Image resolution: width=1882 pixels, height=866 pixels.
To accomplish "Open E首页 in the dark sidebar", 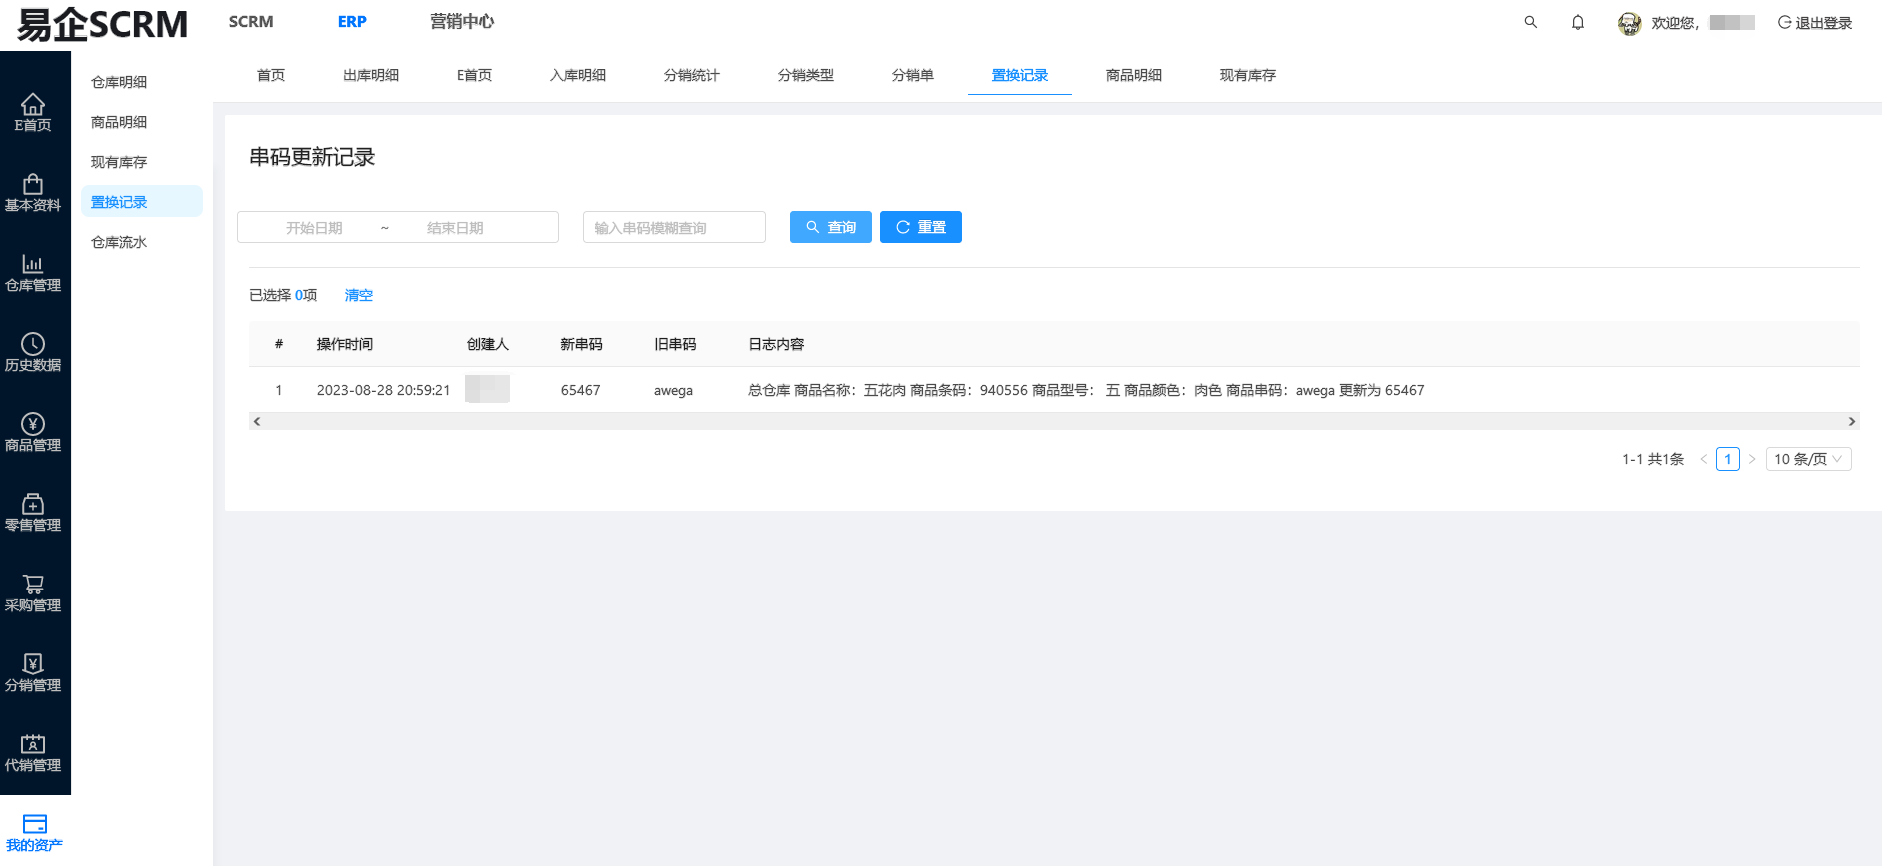I will [x=33, y=112].
